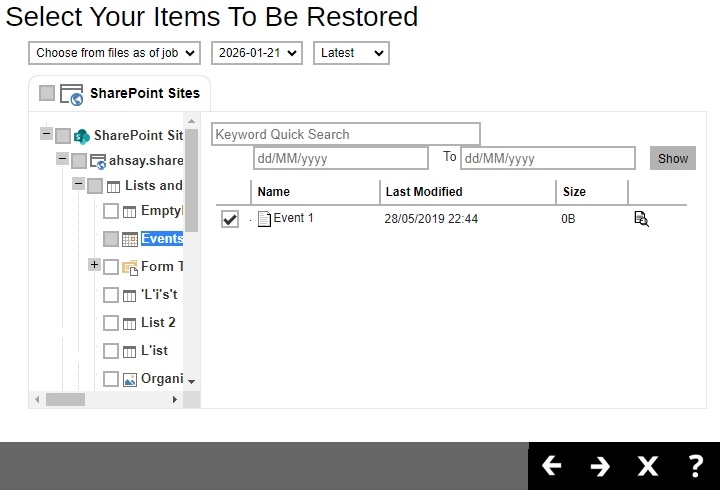Toggle the ahsay.share node checkbox
720x490 pixels.
point(79,161)
